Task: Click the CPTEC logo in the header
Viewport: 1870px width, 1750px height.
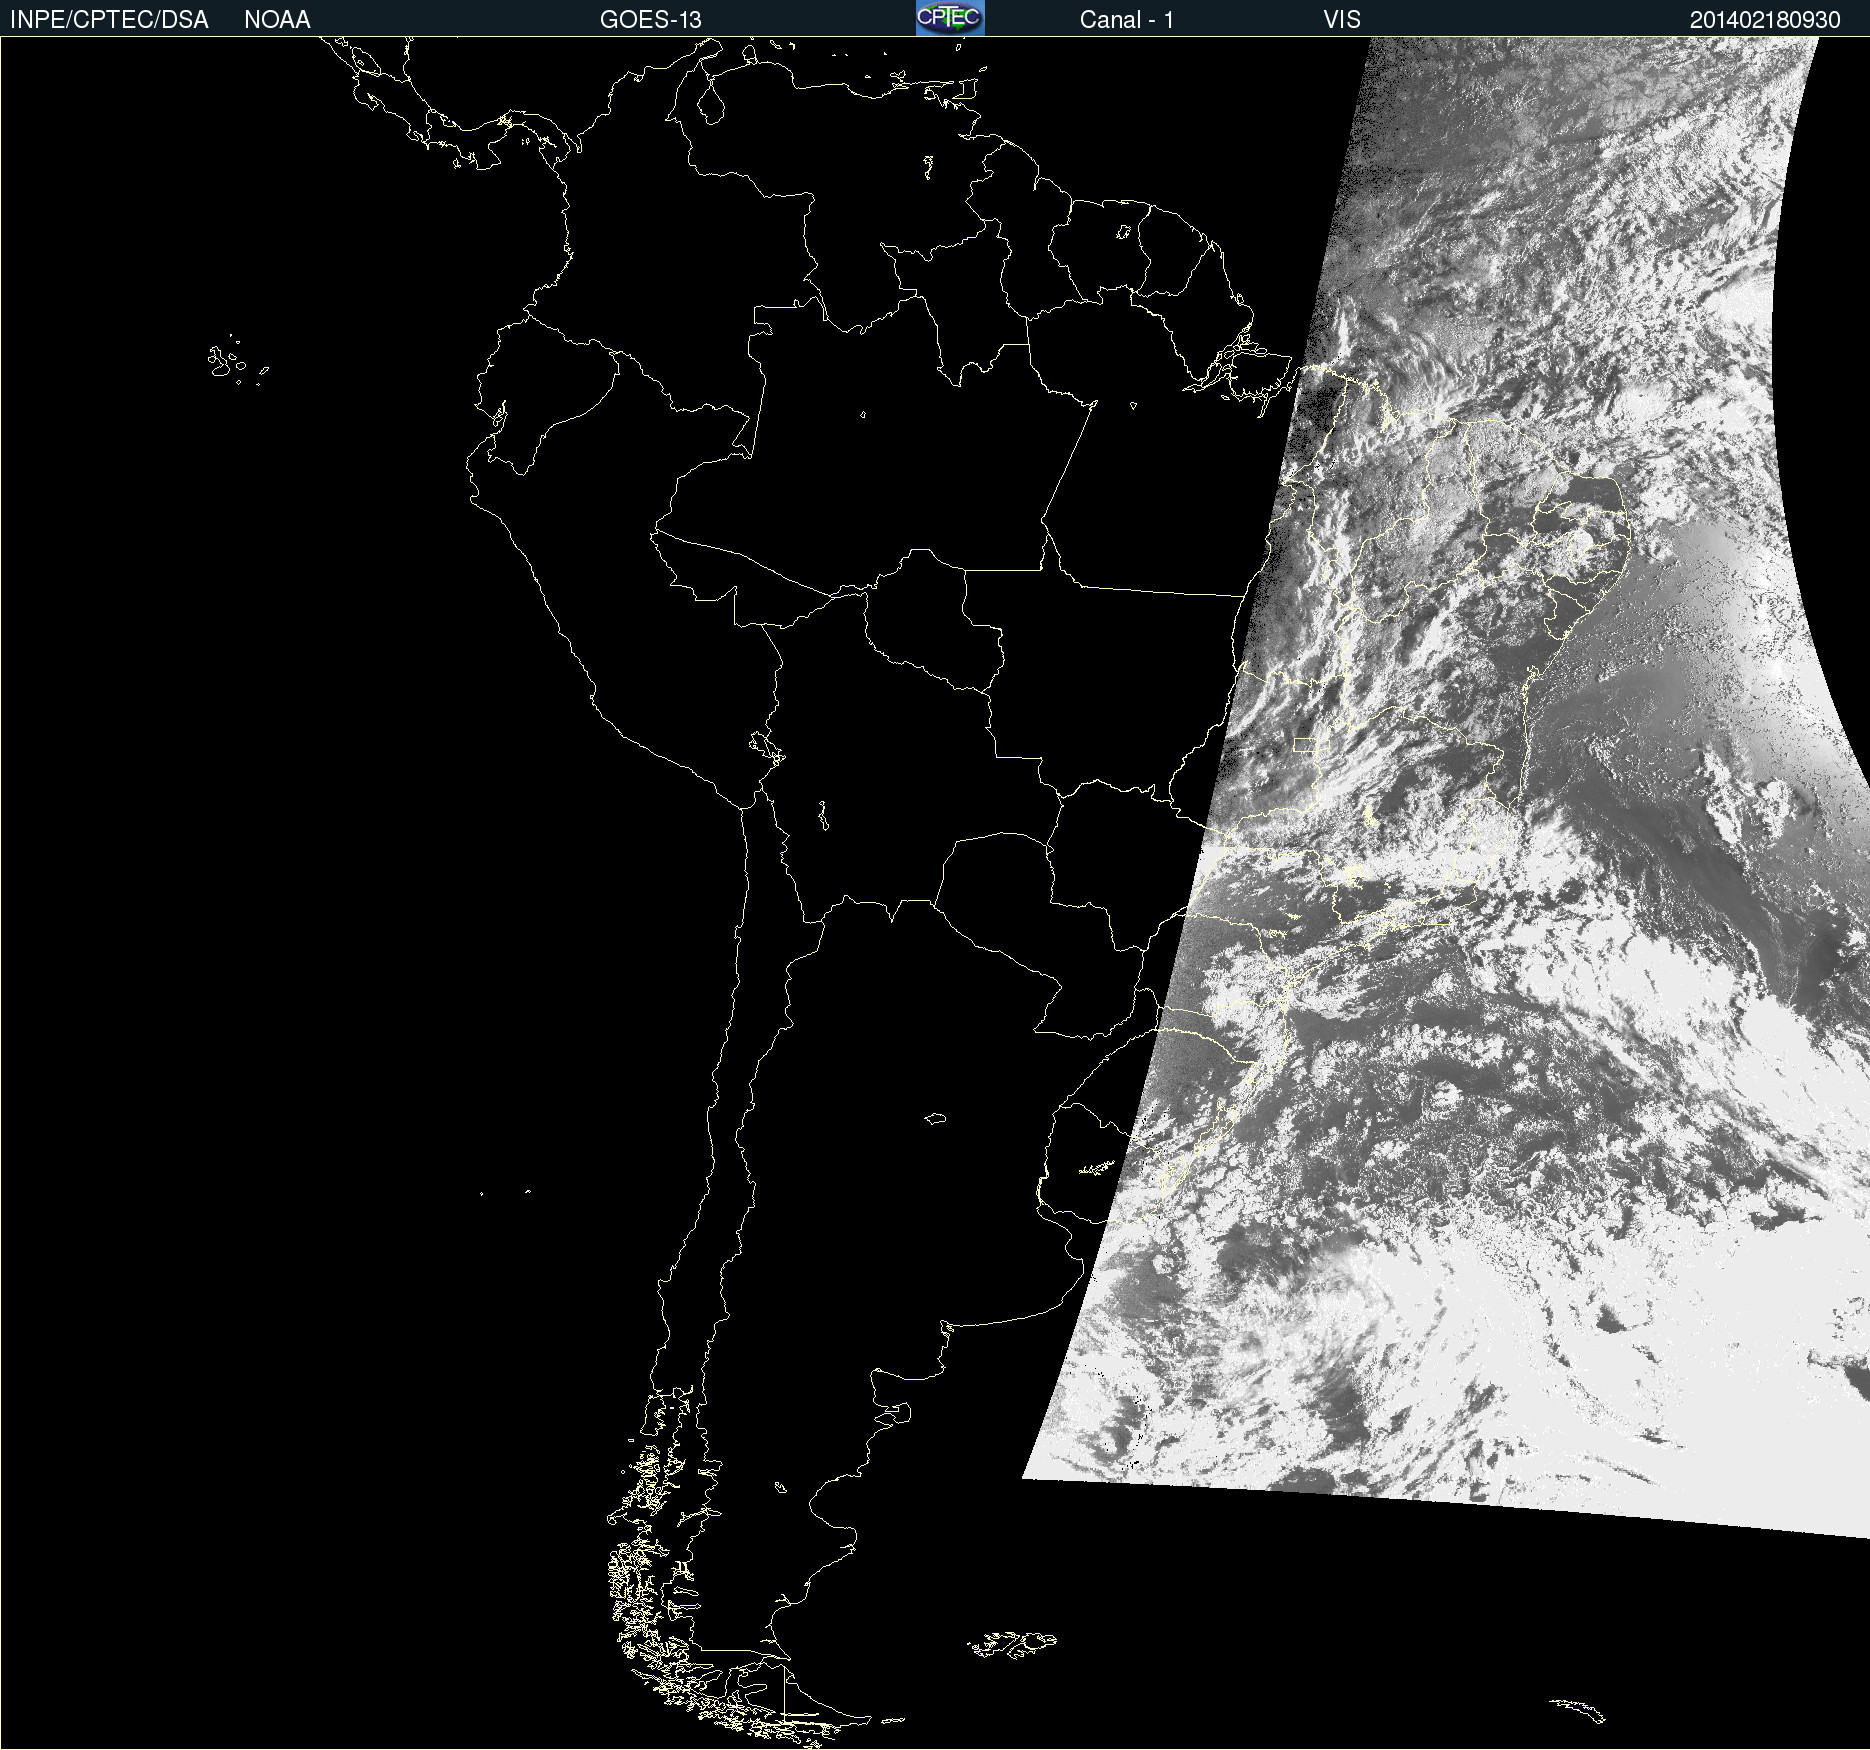Action: tap(950, 18)
